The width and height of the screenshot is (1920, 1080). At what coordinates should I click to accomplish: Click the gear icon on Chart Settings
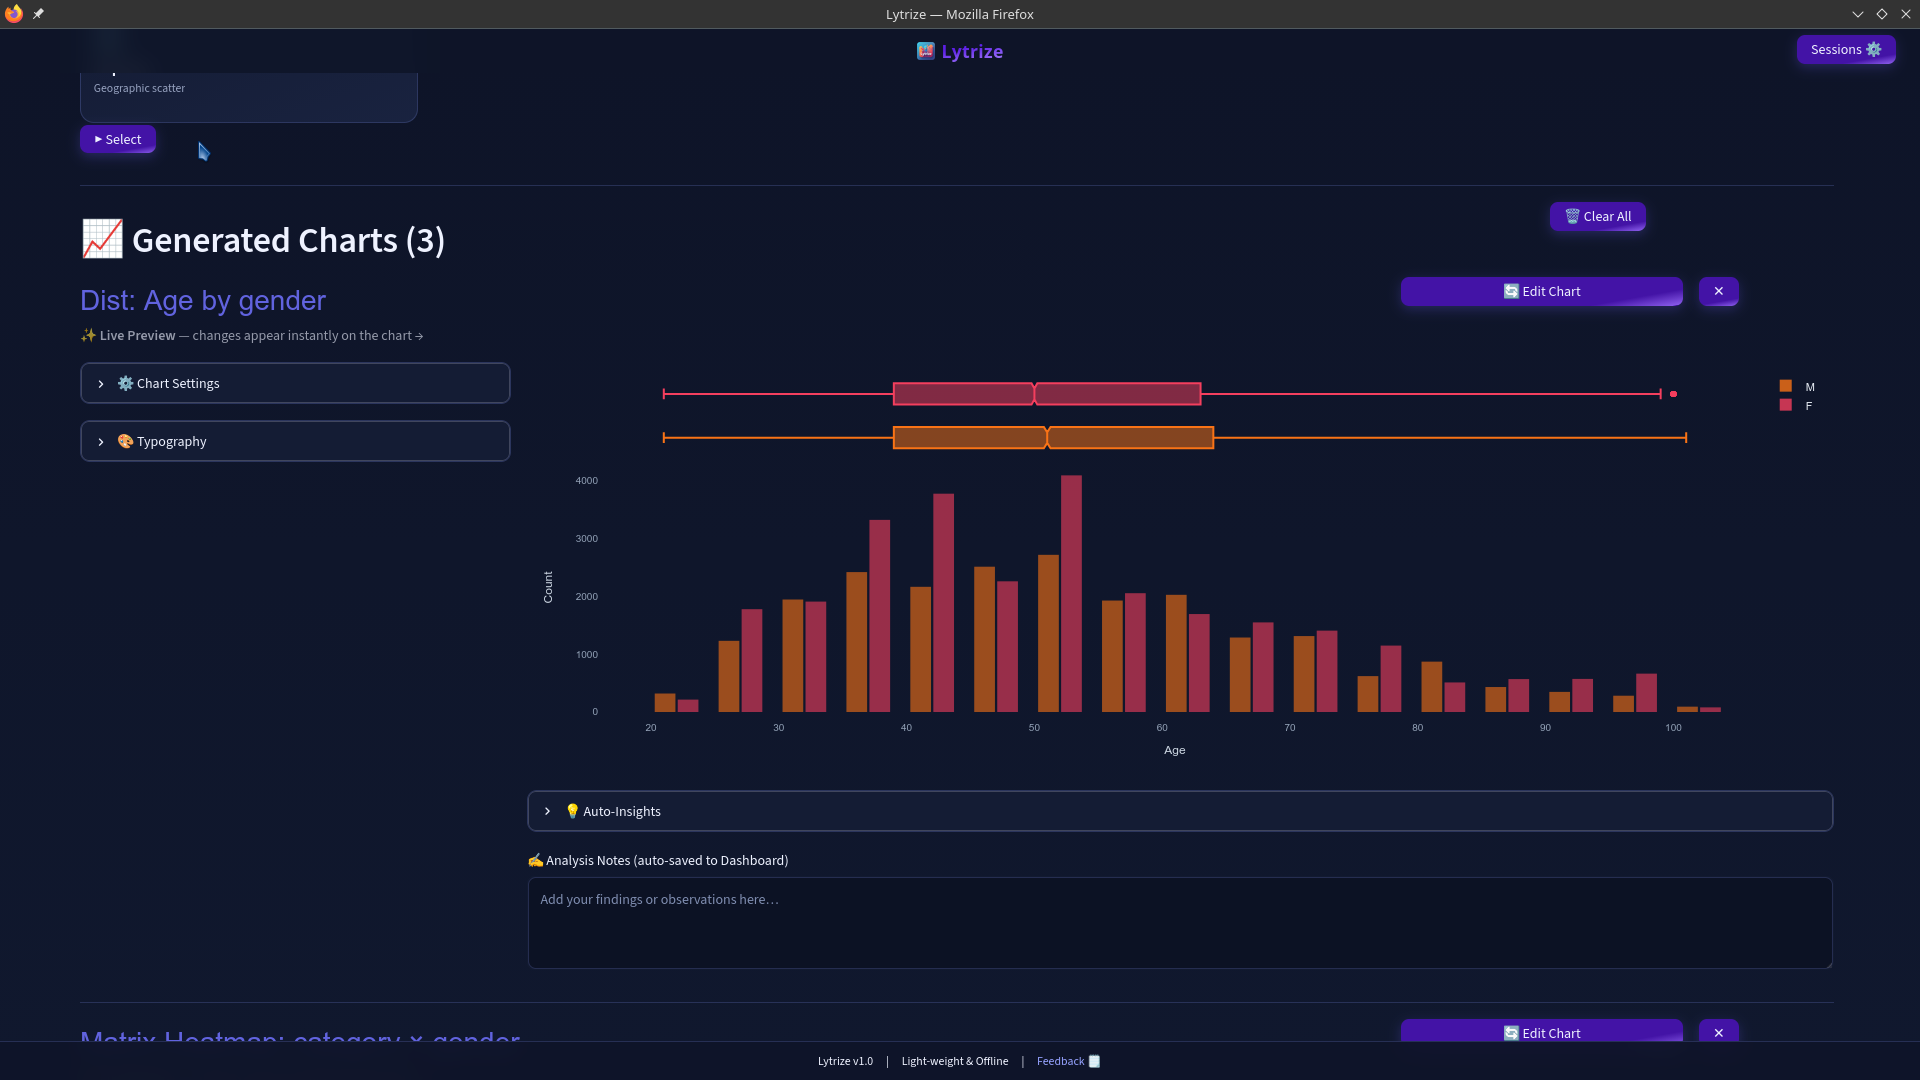(x=125, y=384)
